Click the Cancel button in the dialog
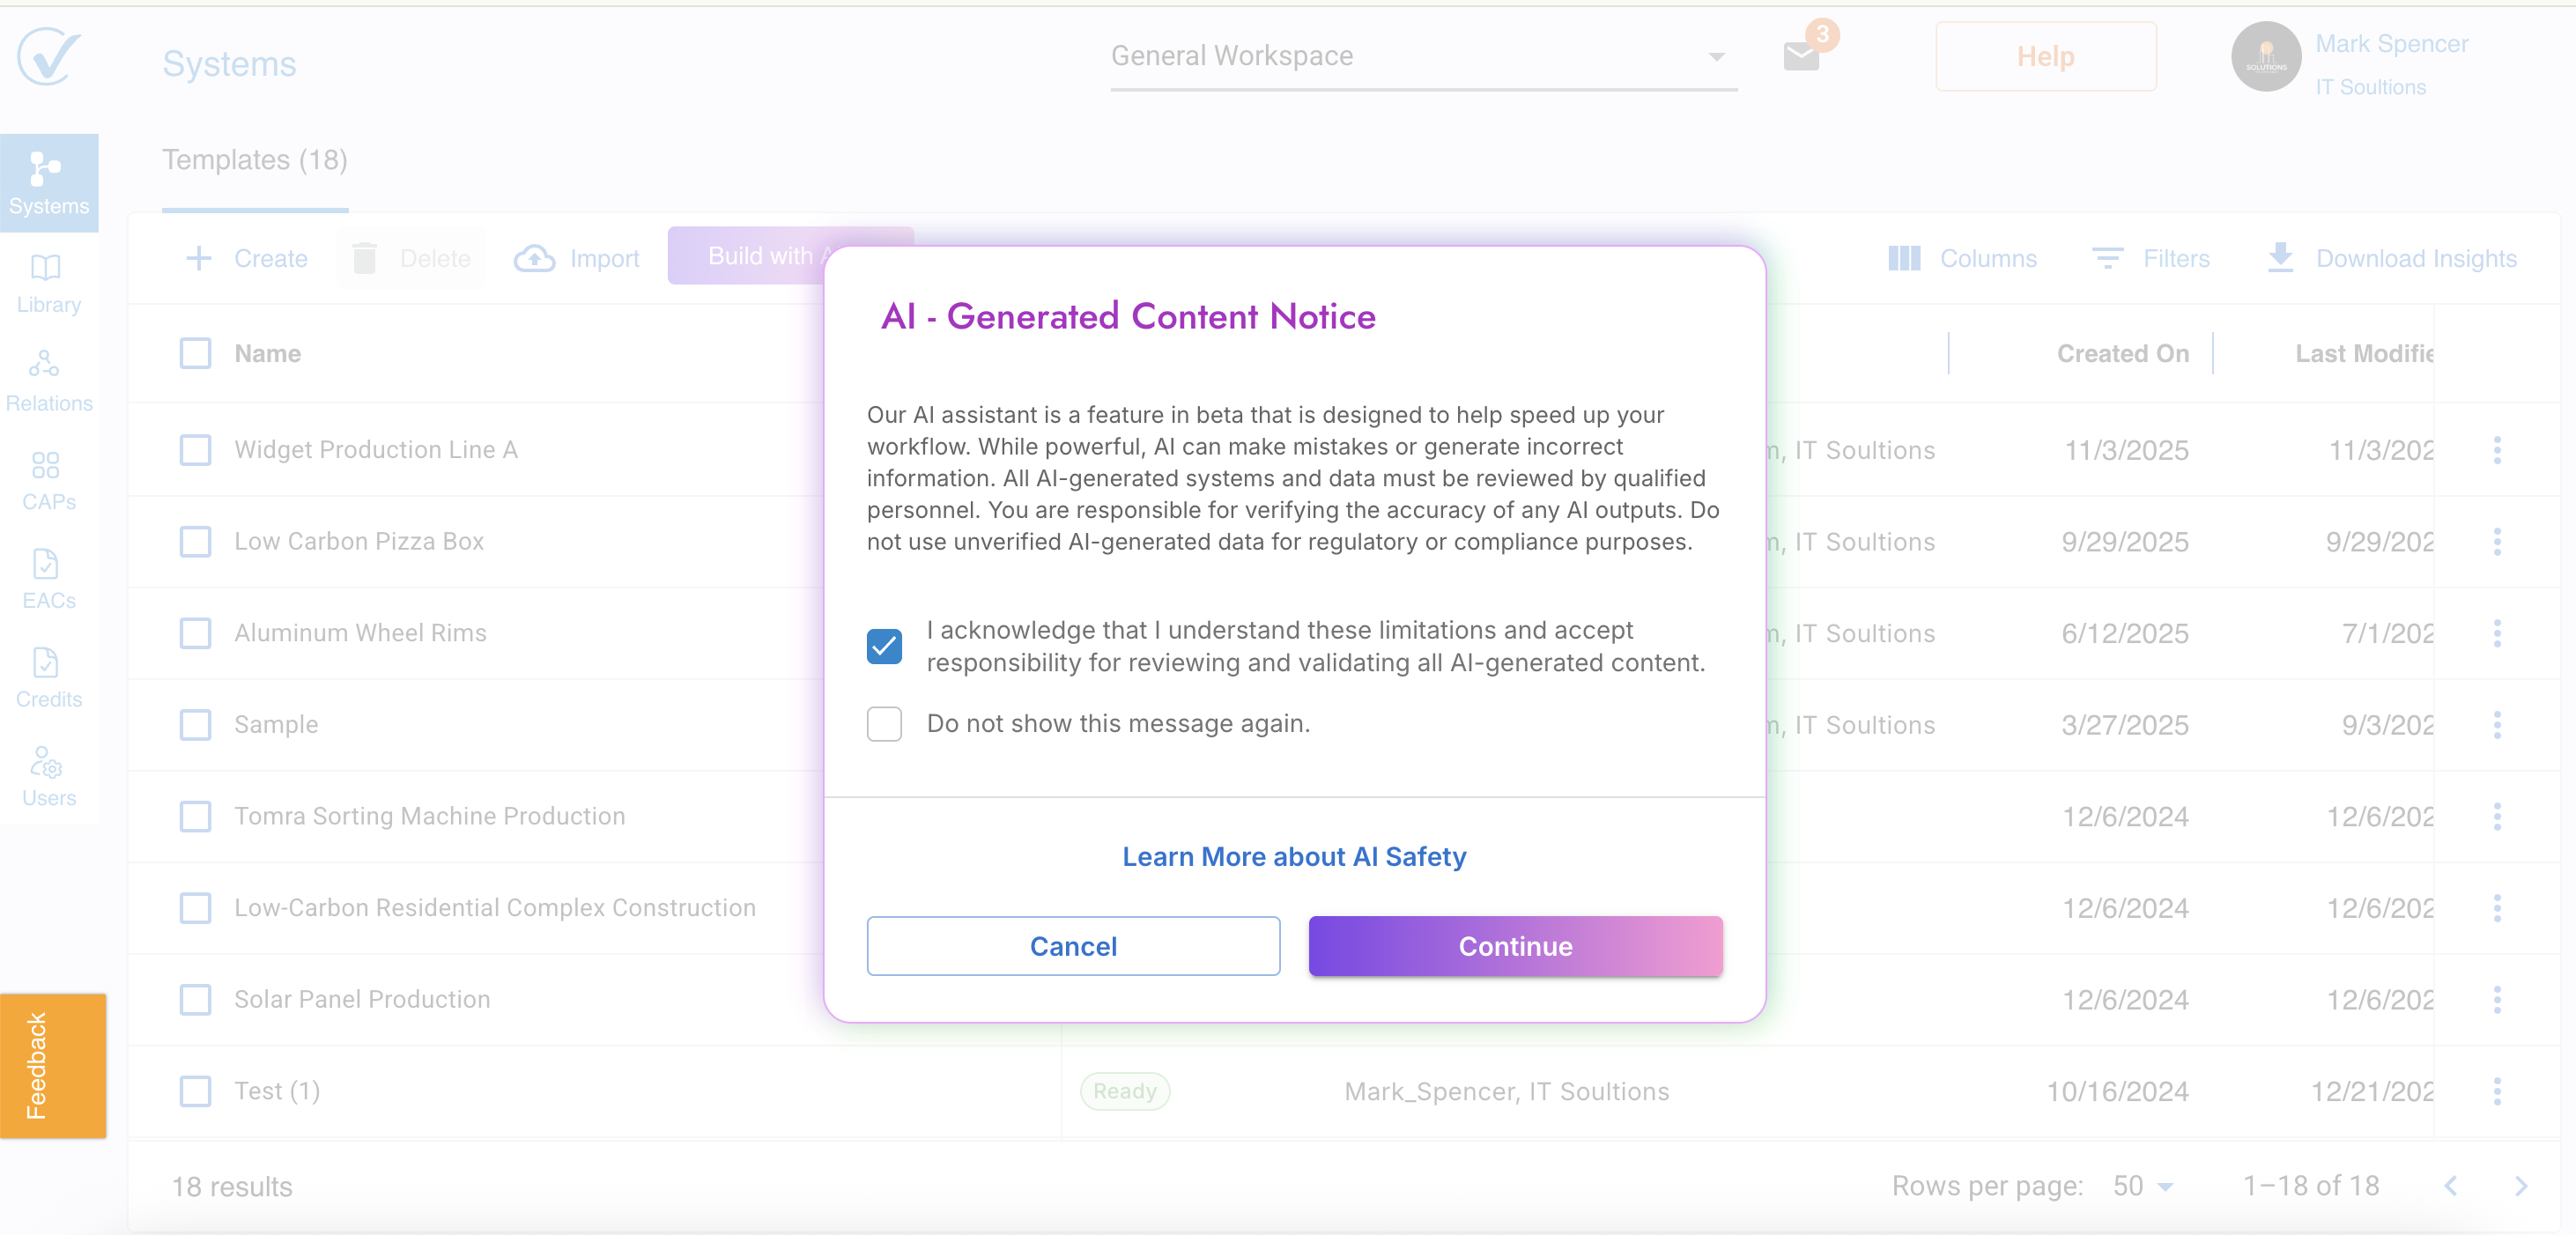Screen dimensions: 2576x1235 1073,946
